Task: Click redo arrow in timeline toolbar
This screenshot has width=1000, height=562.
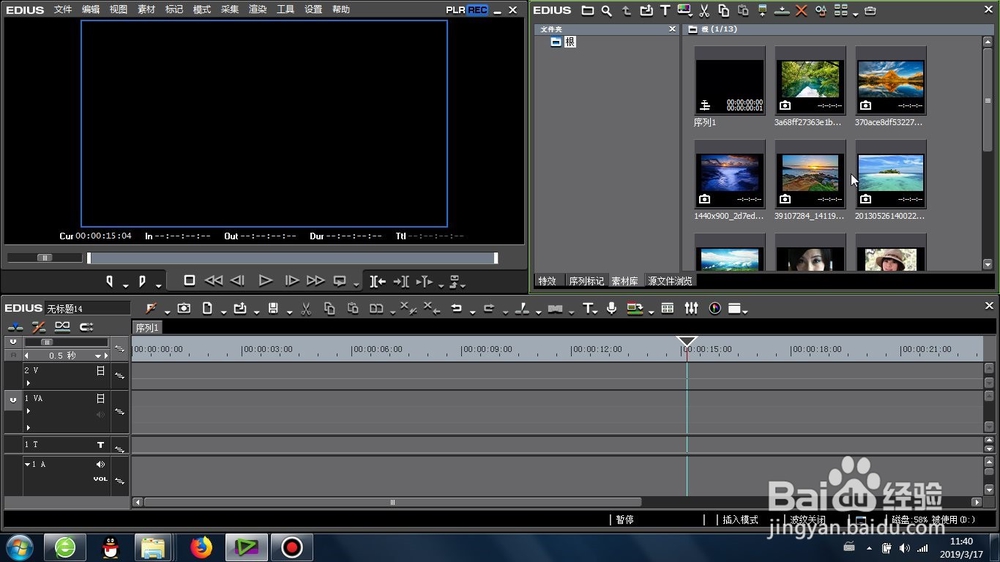Action: [x=489, y=309]
